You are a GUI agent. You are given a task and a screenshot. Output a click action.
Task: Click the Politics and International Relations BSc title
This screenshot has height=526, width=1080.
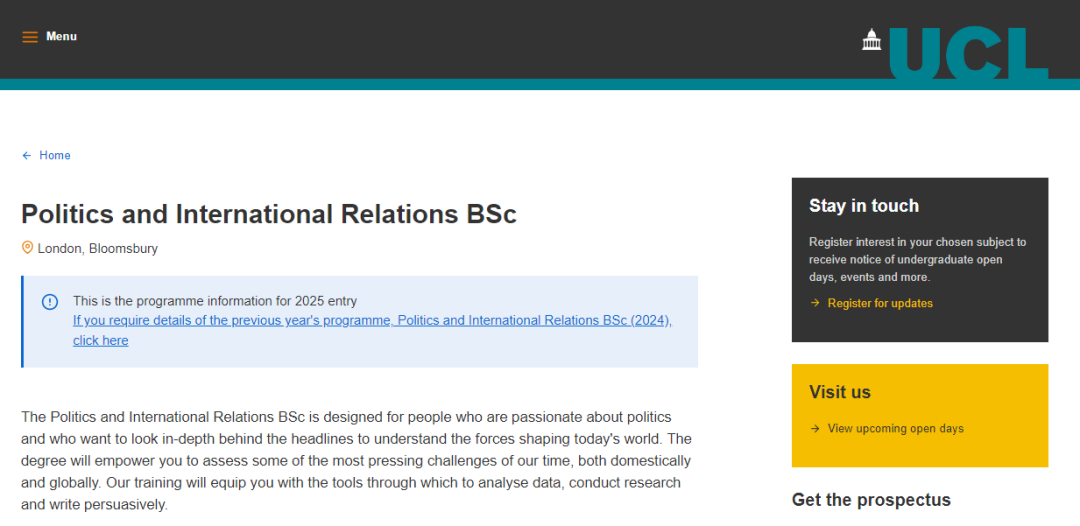tap(269, 214)
